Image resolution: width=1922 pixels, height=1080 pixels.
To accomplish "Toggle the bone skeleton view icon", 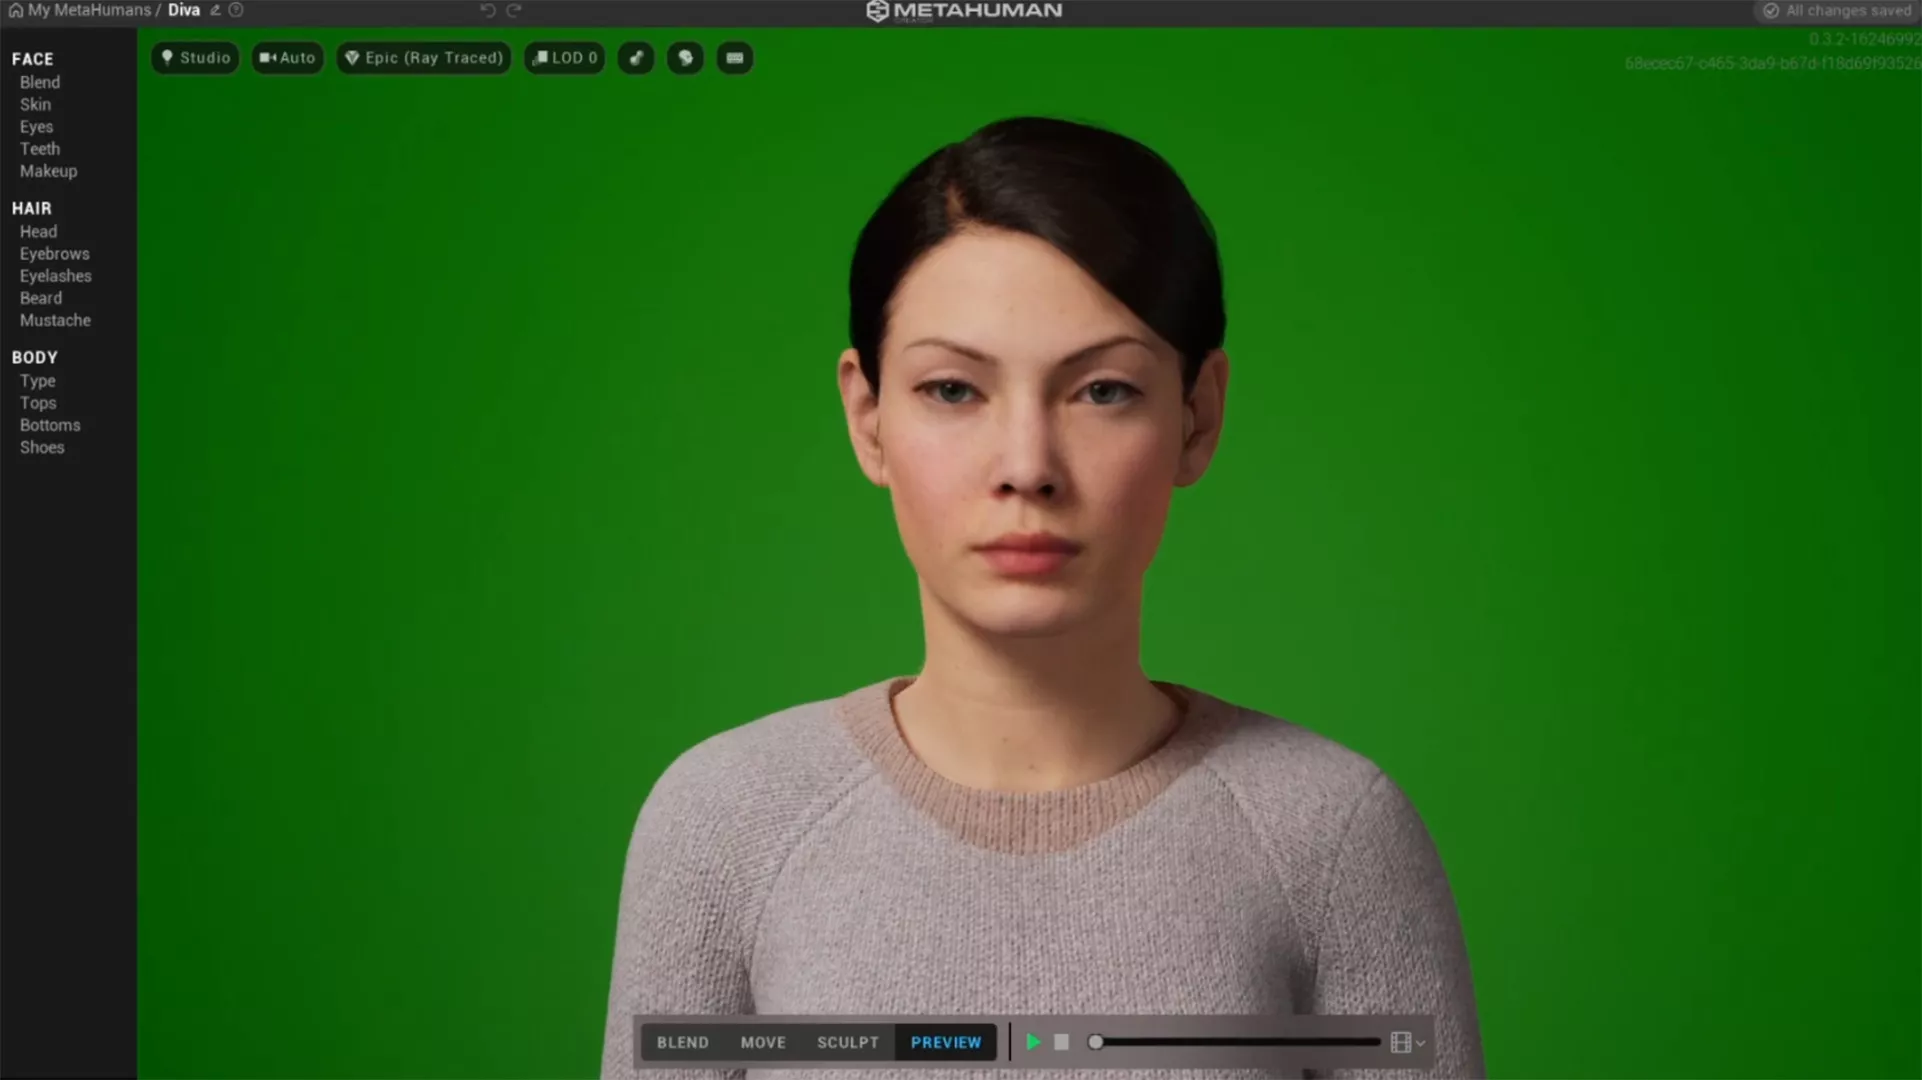I will click(636, 58).
